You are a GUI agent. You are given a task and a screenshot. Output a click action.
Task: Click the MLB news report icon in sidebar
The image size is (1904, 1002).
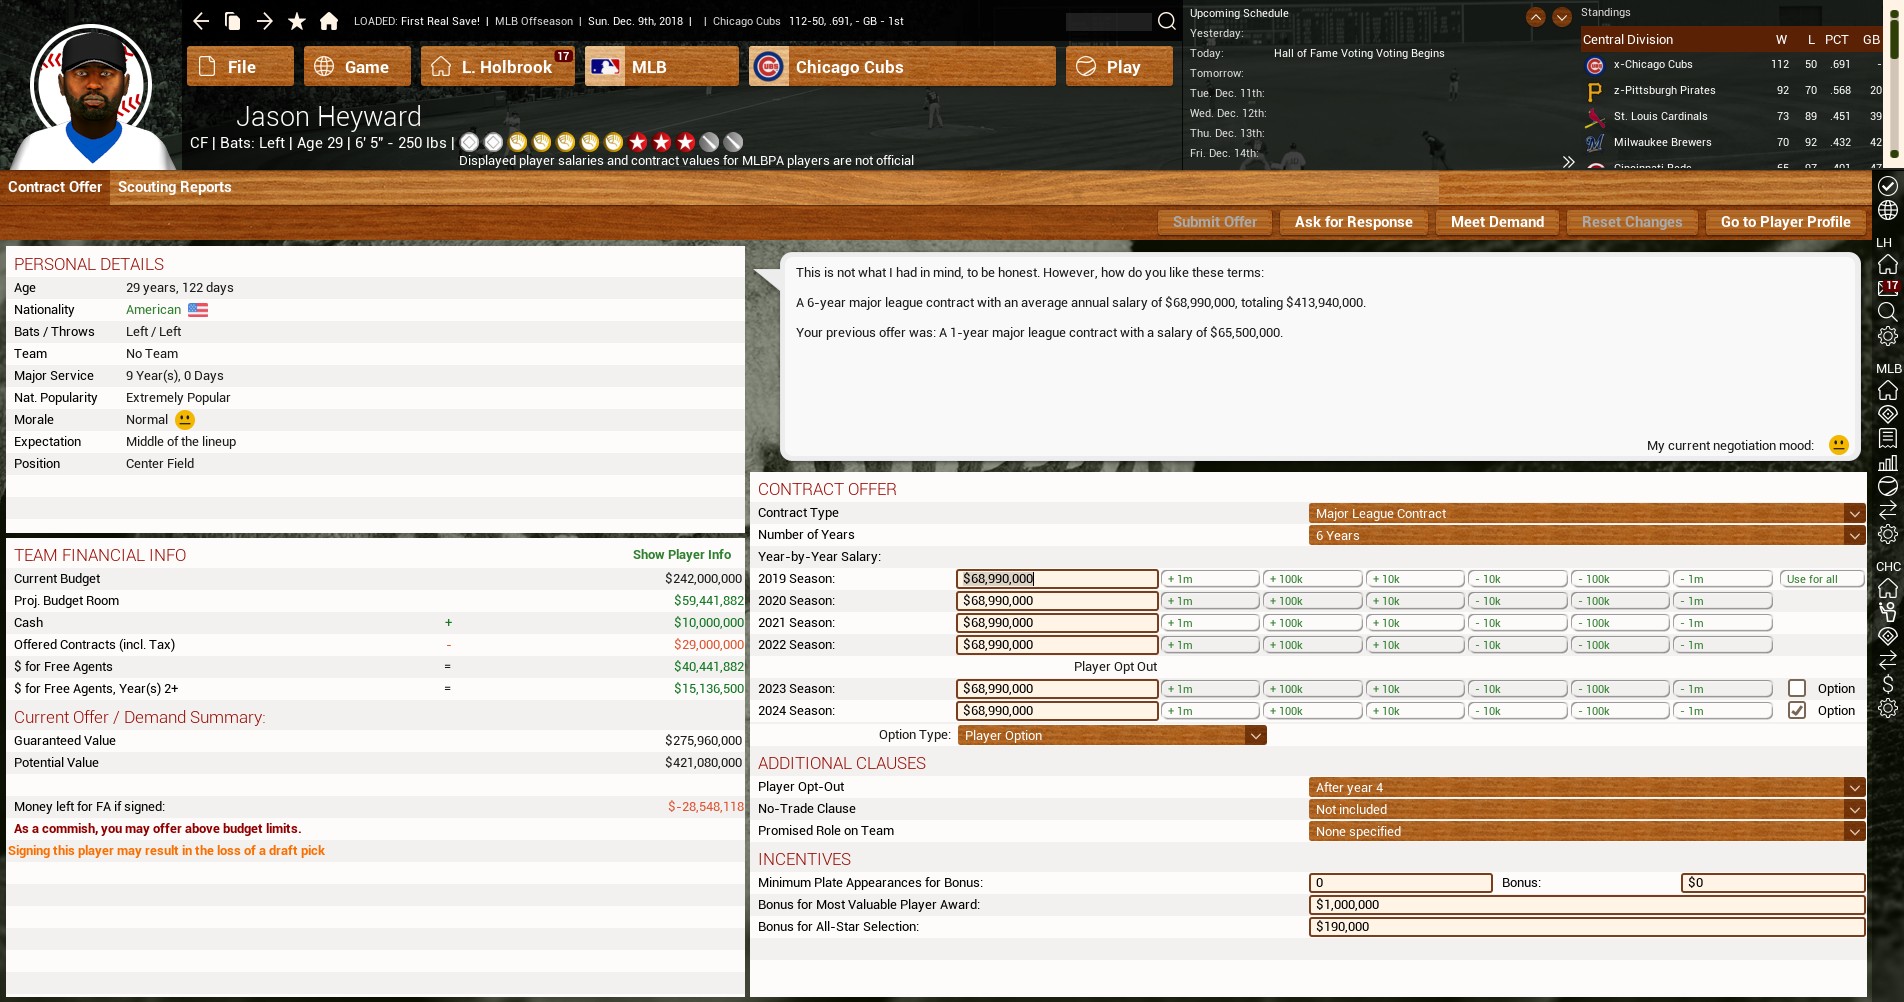tap(1888, 438)
